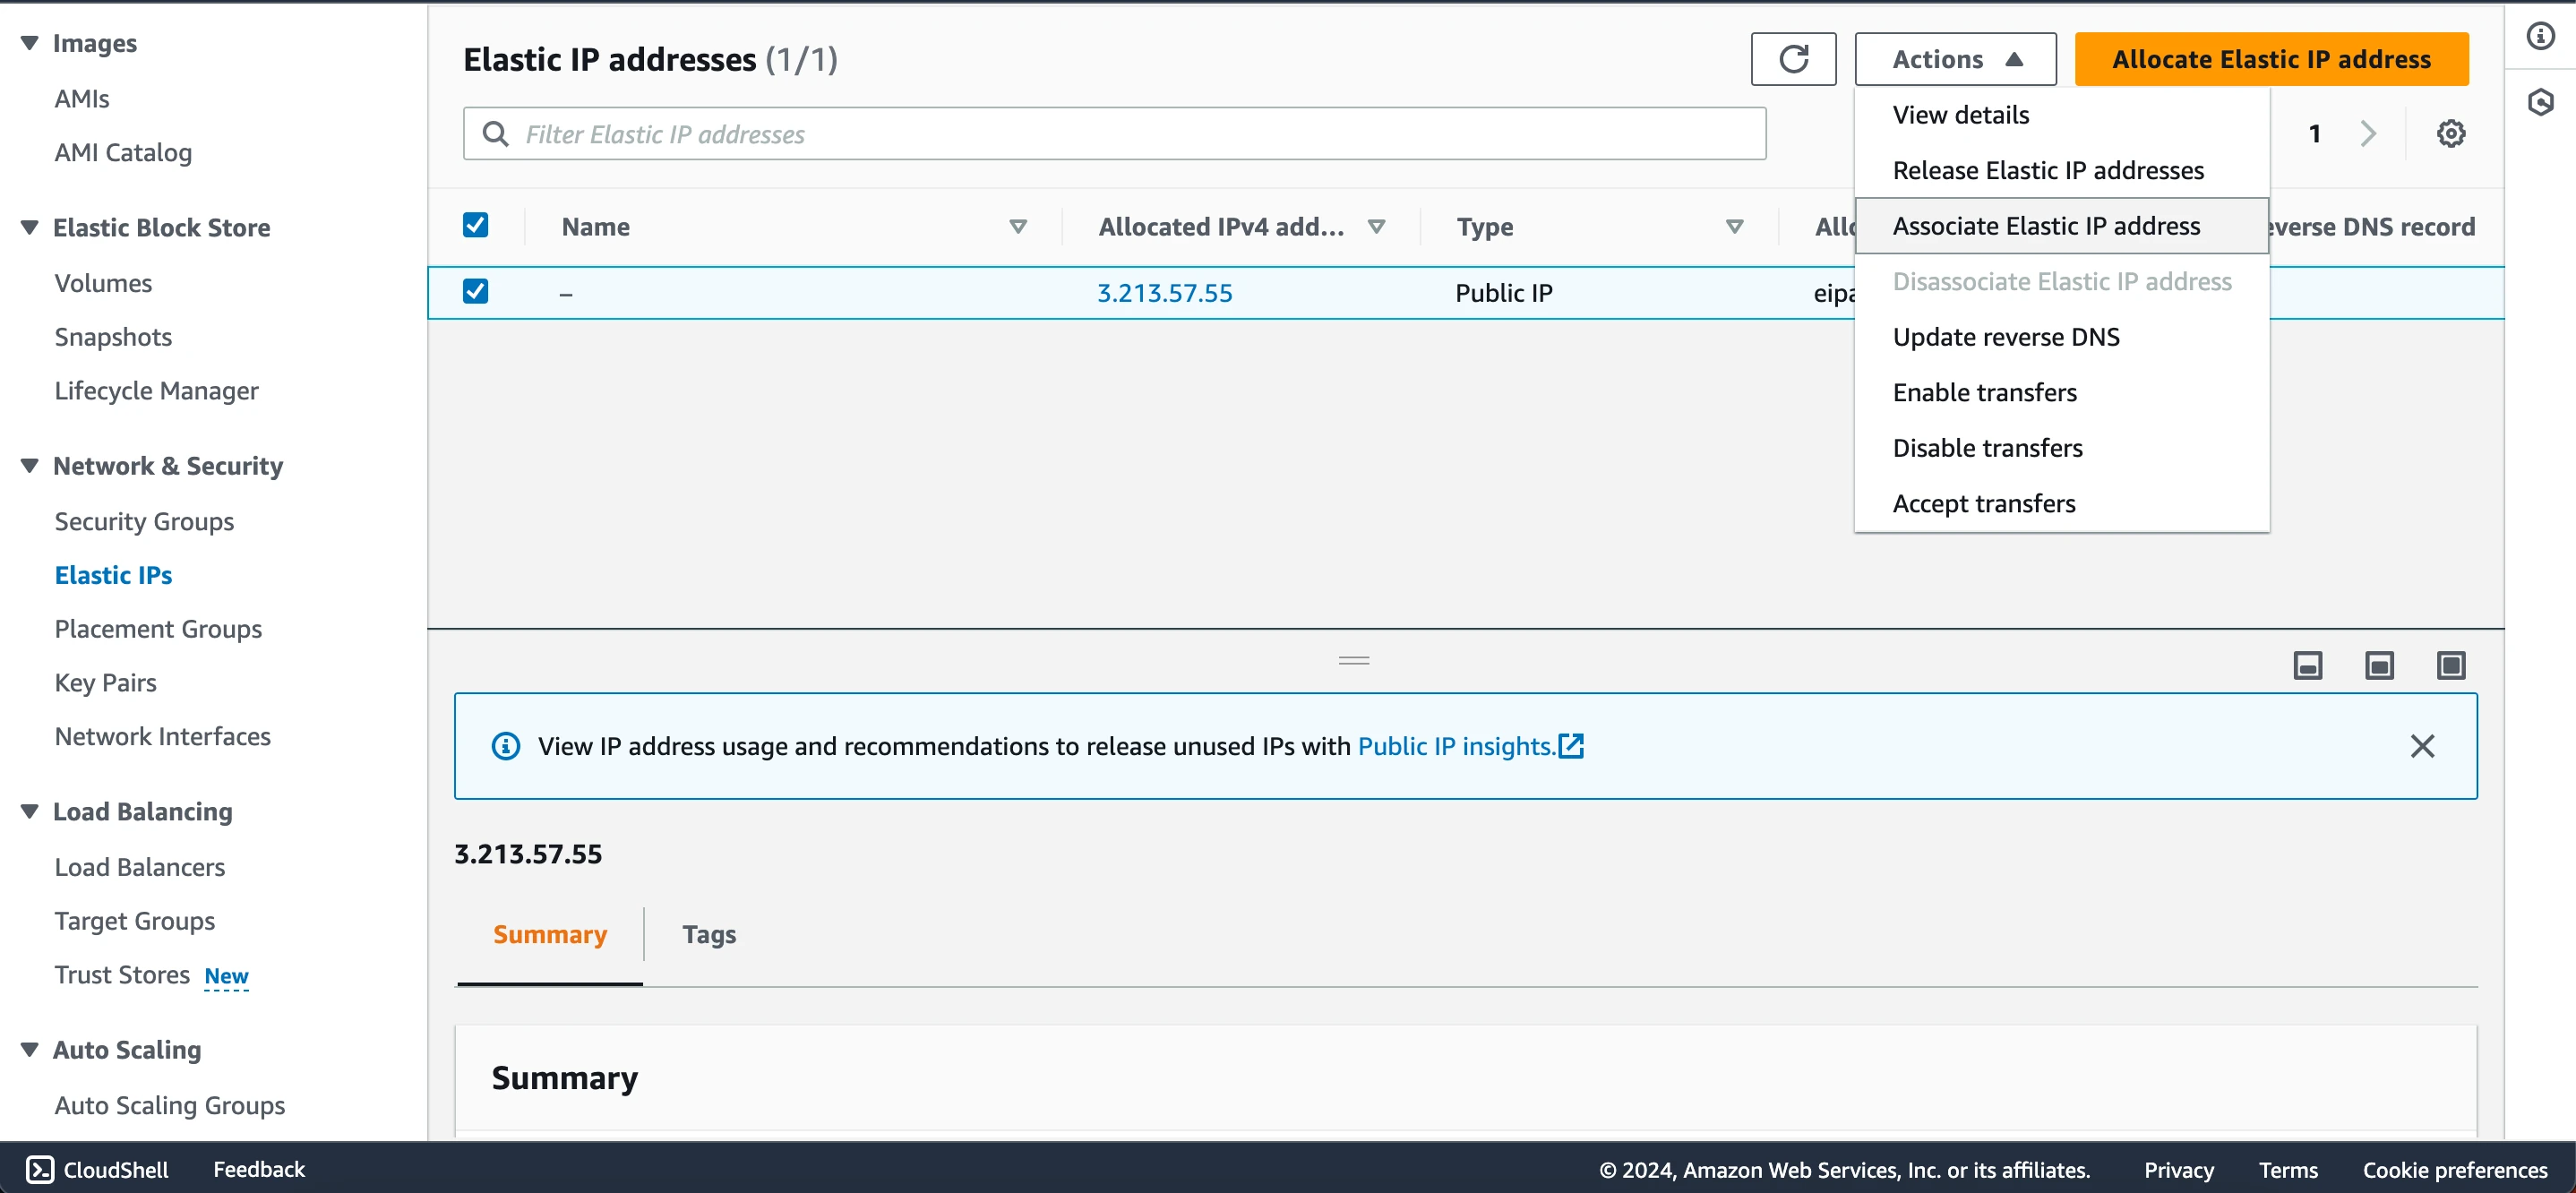Uncheck the 3.213.57.55 row checkbox
This screenshot has width=2576, height=1193.
coord(476,291)
